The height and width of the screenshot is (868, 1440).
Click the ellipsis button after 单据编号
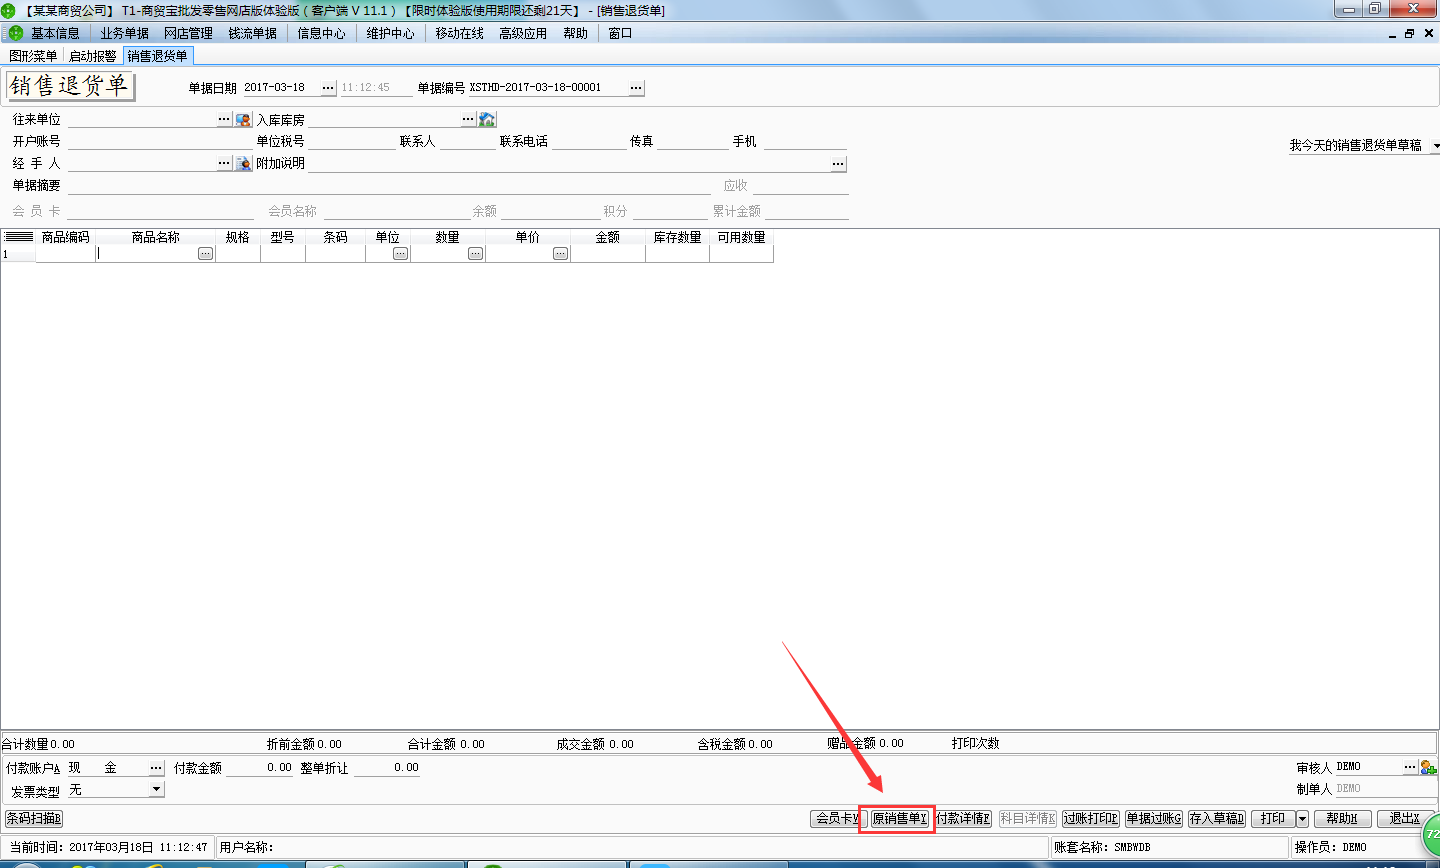point(636,88)
